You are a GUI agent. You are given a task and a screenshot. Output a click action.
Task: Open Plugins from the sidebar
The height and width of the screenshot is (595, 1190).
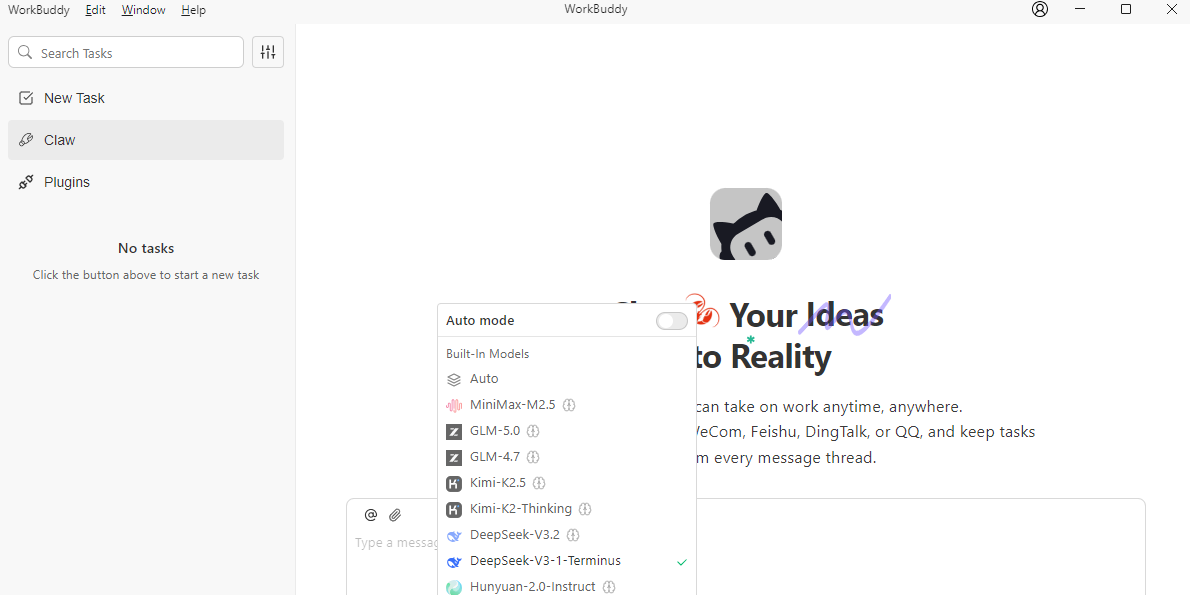point(67,182)
